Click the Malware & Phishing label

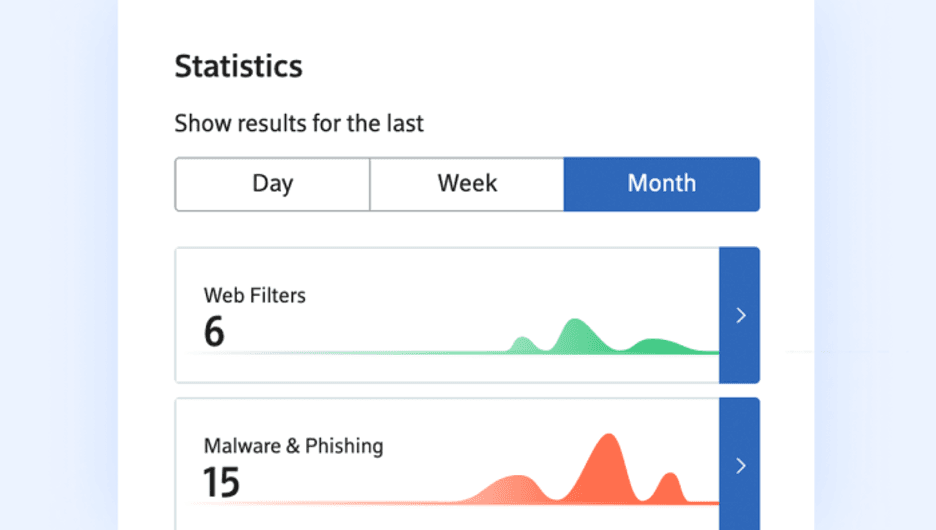[x=293, y=446]
